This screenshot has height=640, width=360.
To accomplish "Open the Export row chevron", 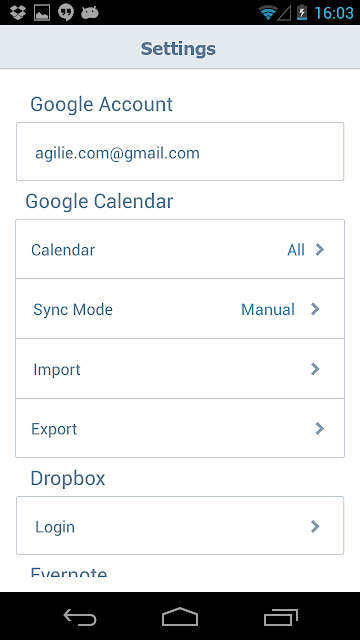I will tap(320, 428).
